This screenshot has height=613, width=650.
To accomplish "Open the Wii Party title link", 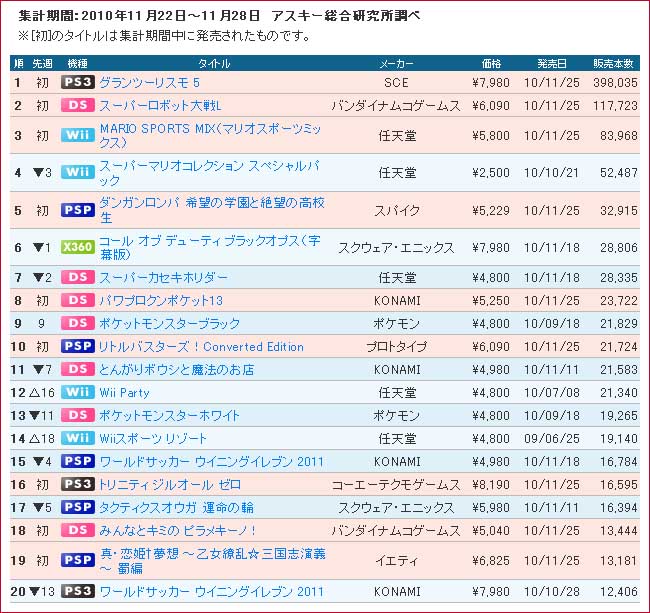I will coord(124,393).
